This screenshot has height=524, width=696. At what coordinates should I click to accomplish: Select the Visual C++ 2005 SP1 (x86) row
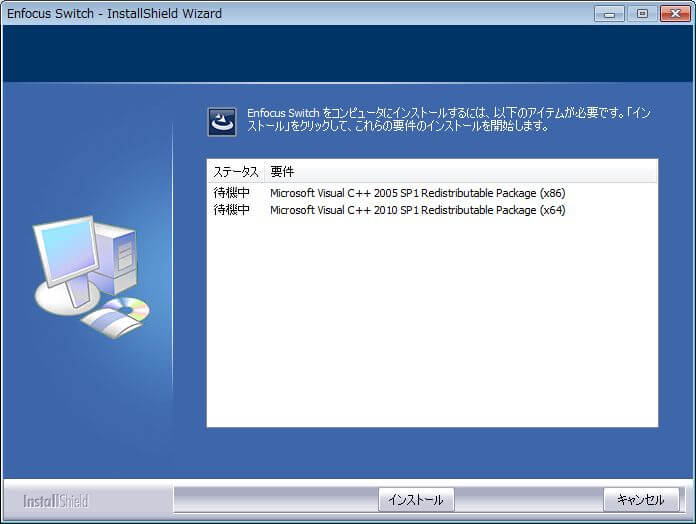432,193
